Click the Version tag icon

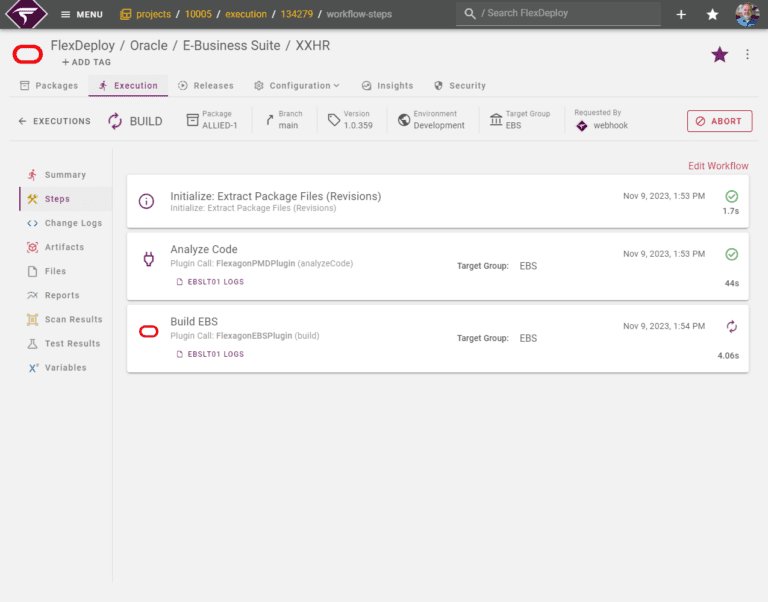coord(334,120)
